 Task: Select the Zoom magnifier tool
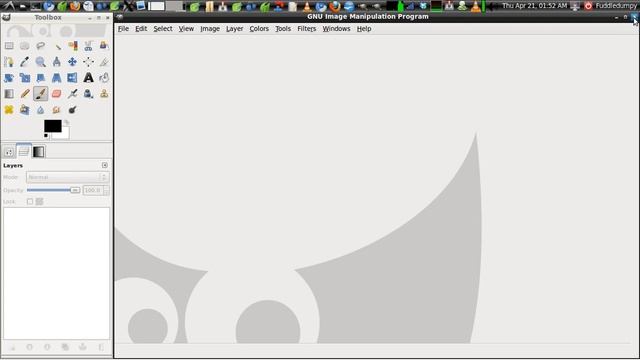click(40, 62)
